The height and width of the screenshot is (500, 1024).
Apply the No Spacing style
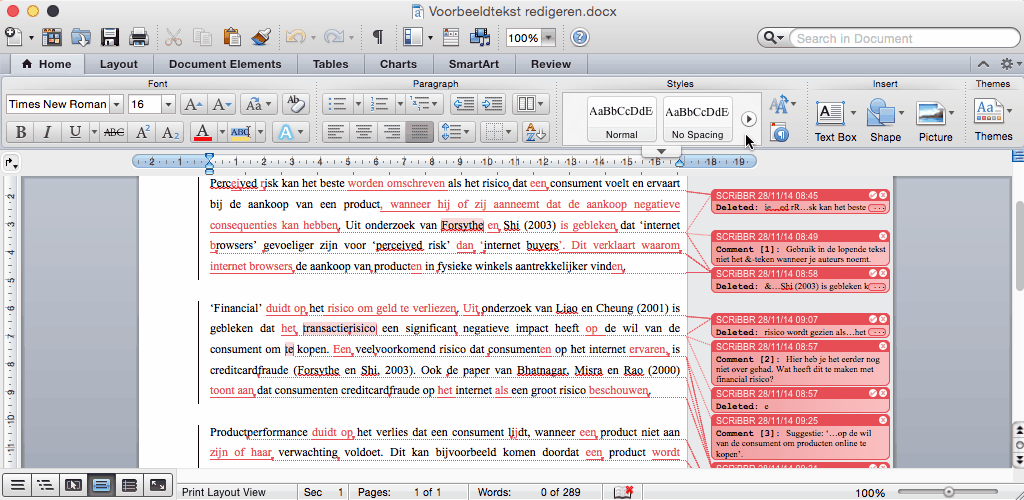pyautogui.click(x=697, y=119)
